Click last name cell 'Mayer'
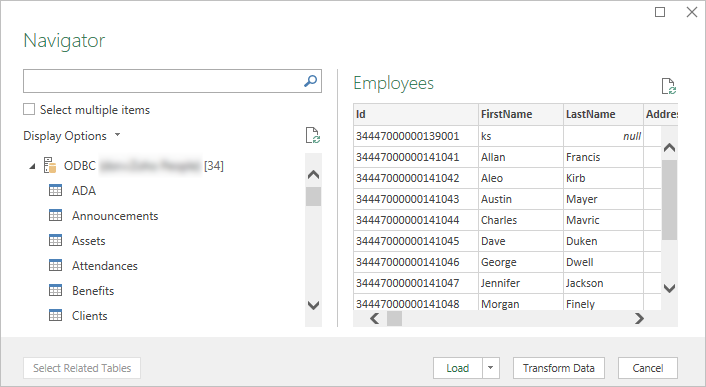This screenshot has height=387, width=706. (603, 199)
